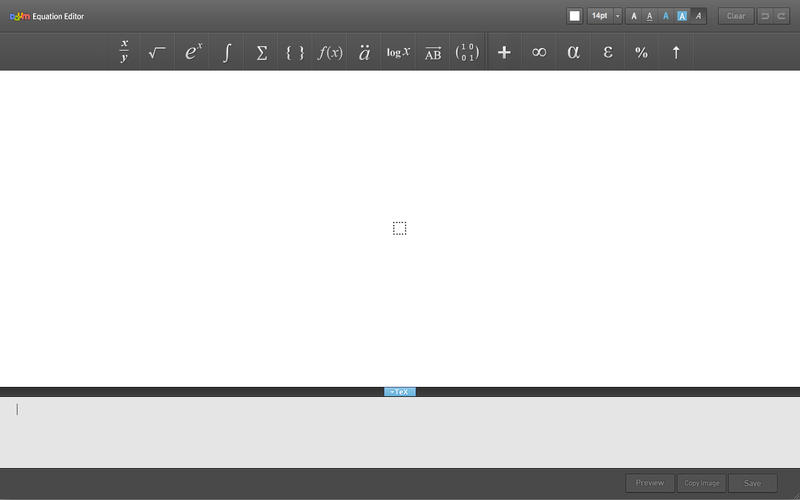Open the exponent e^x template
The height and width of the screenshot is (500, 800).
(193, 52)
